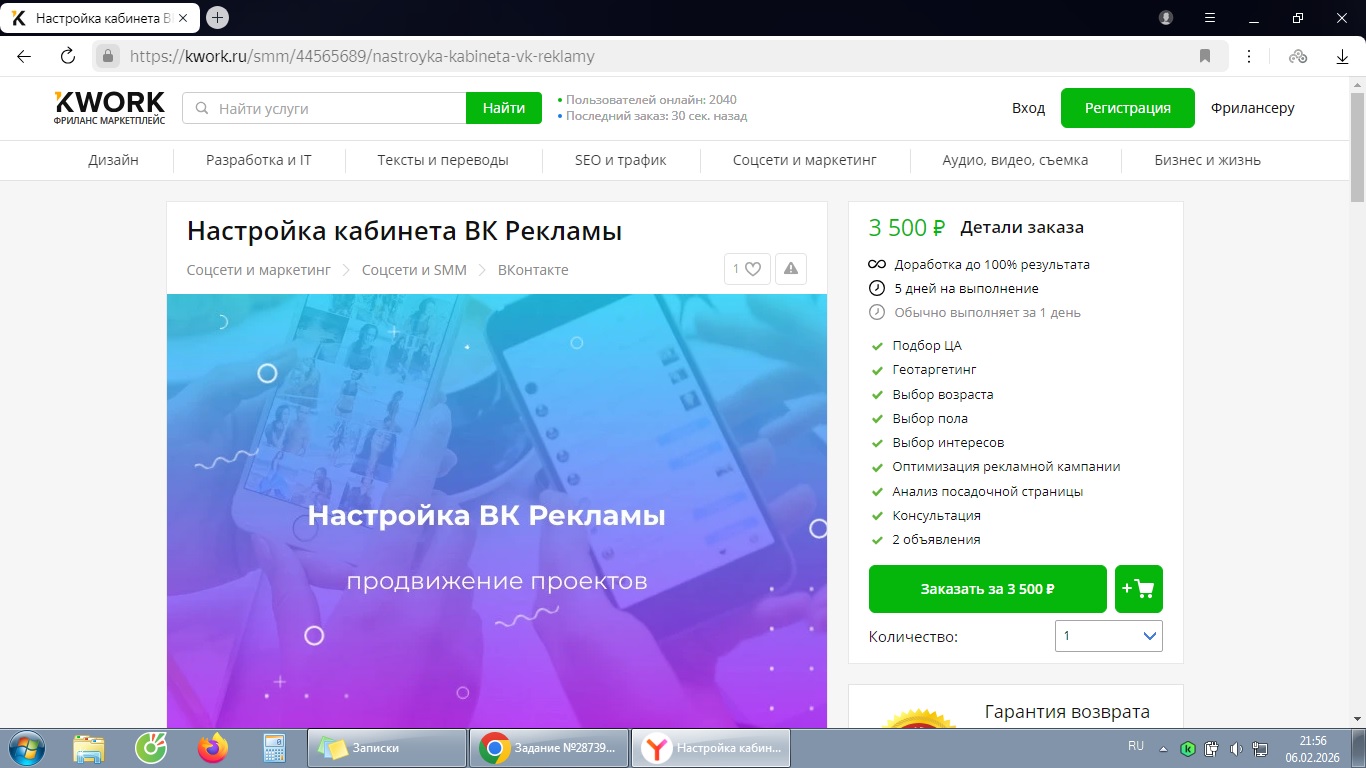Follow the Соцсети и SMM breadcrumb link
The width and height of the screenshot is (1366, 768).
click(414, 270)
